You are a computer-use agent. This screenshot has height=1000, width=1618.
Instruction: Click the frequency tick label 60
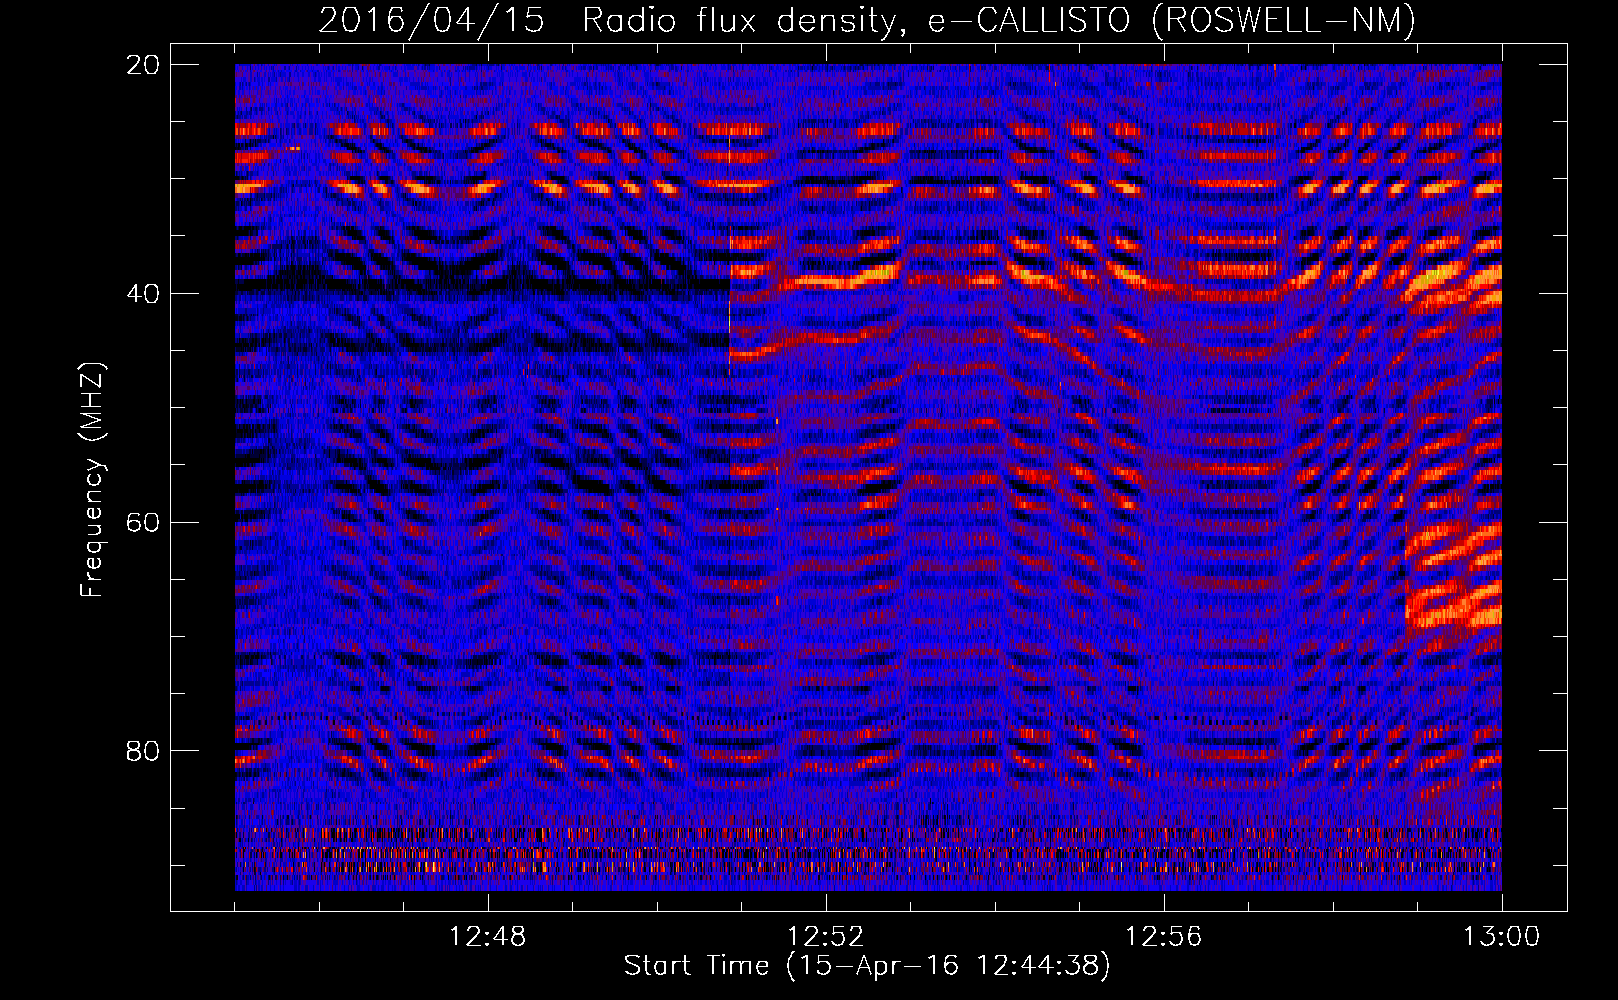pyautogui.click(x=143, y=522)
